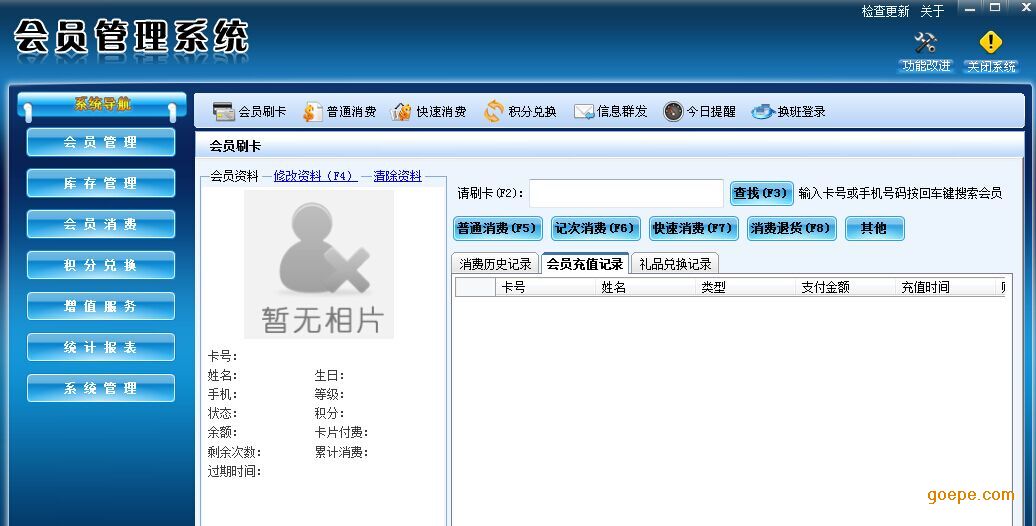The height and width of the screenshot is (526, 1036).
Task: Switch to the 消费历史记录 tab
Action: (x=496, y=264)
